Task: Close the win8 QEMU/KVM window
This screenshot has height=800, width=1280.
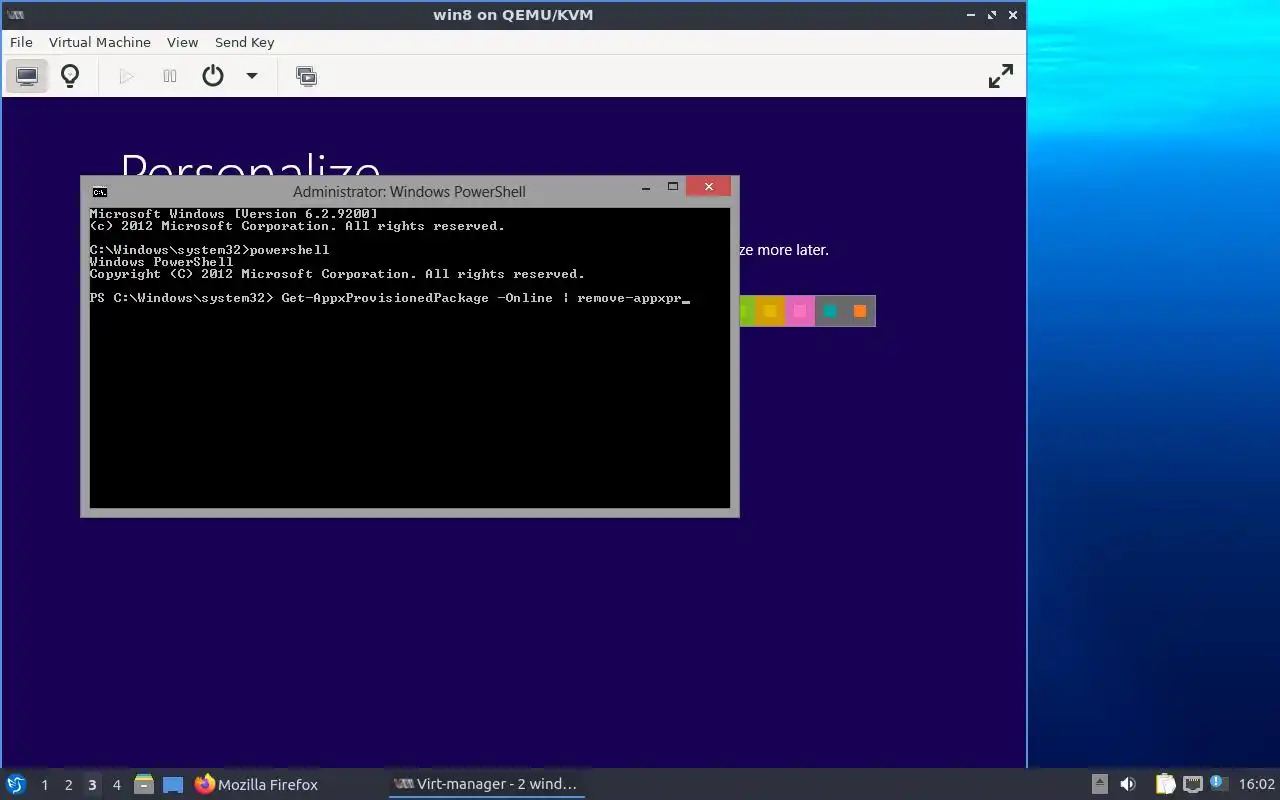Action: [x=1013, y=15]
